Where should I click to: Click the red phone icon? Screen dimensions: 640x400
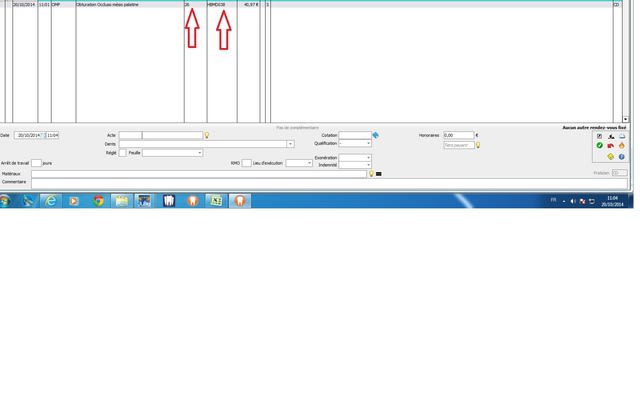click(610, 145)
